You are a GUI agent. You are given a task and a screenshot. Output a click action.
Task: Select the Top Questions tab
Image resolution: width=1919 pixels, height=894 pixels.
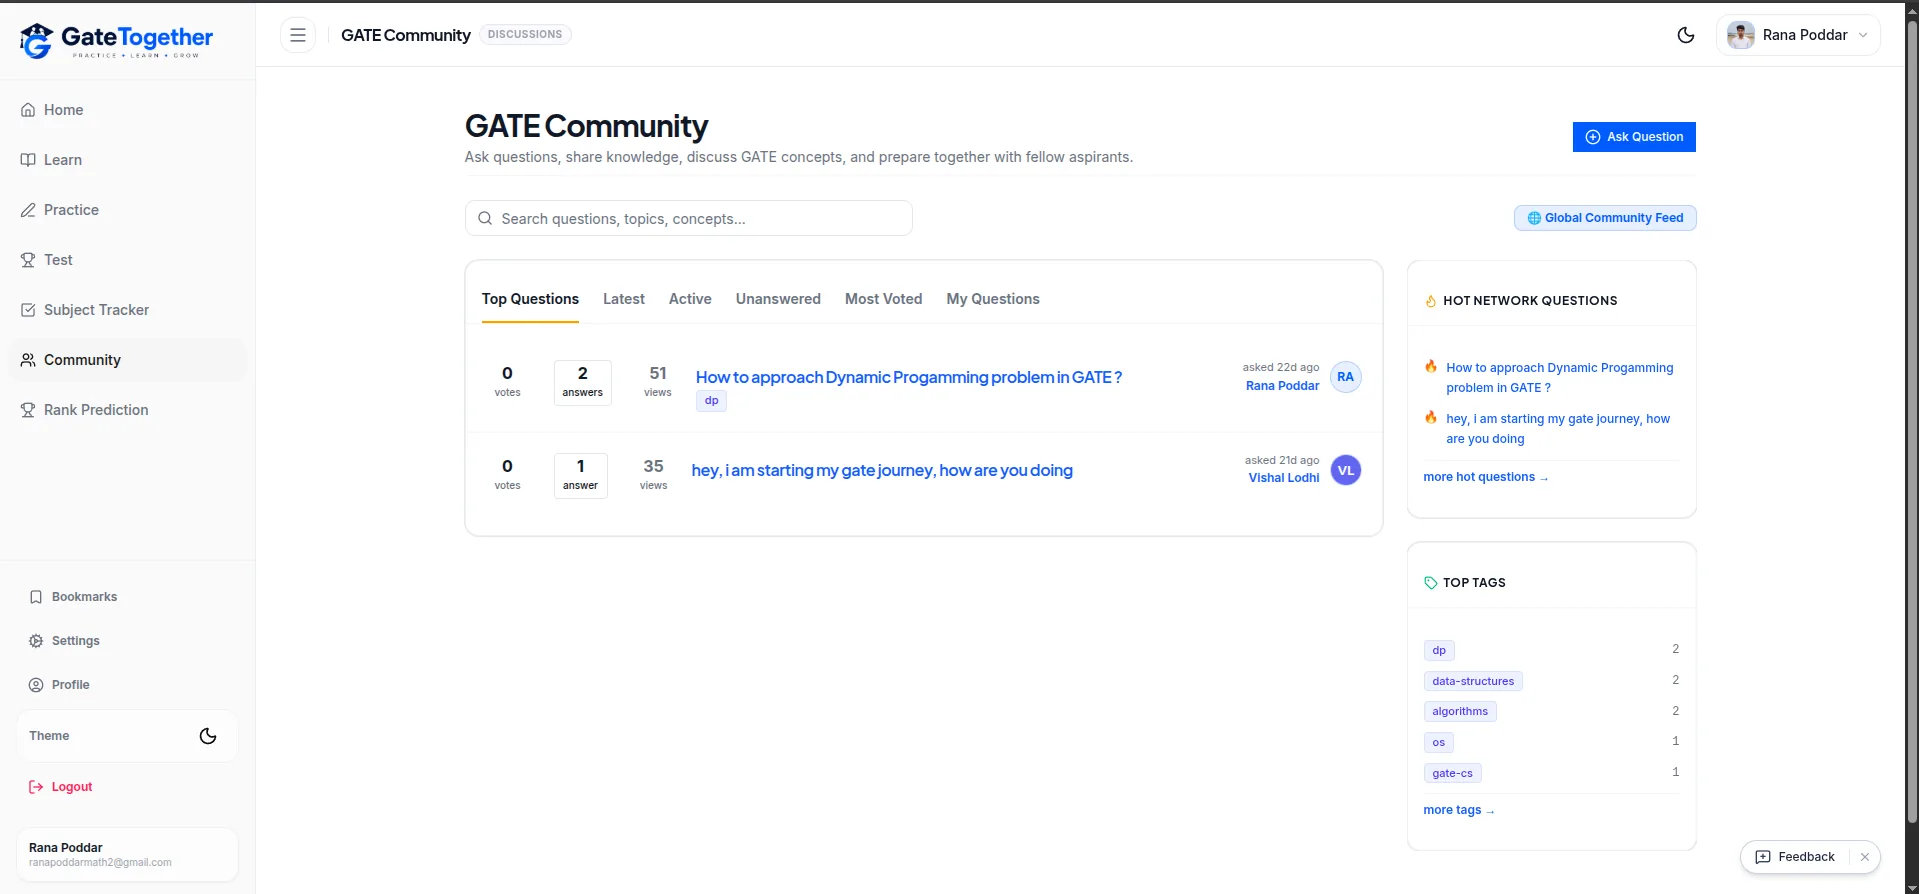[530, 299]
